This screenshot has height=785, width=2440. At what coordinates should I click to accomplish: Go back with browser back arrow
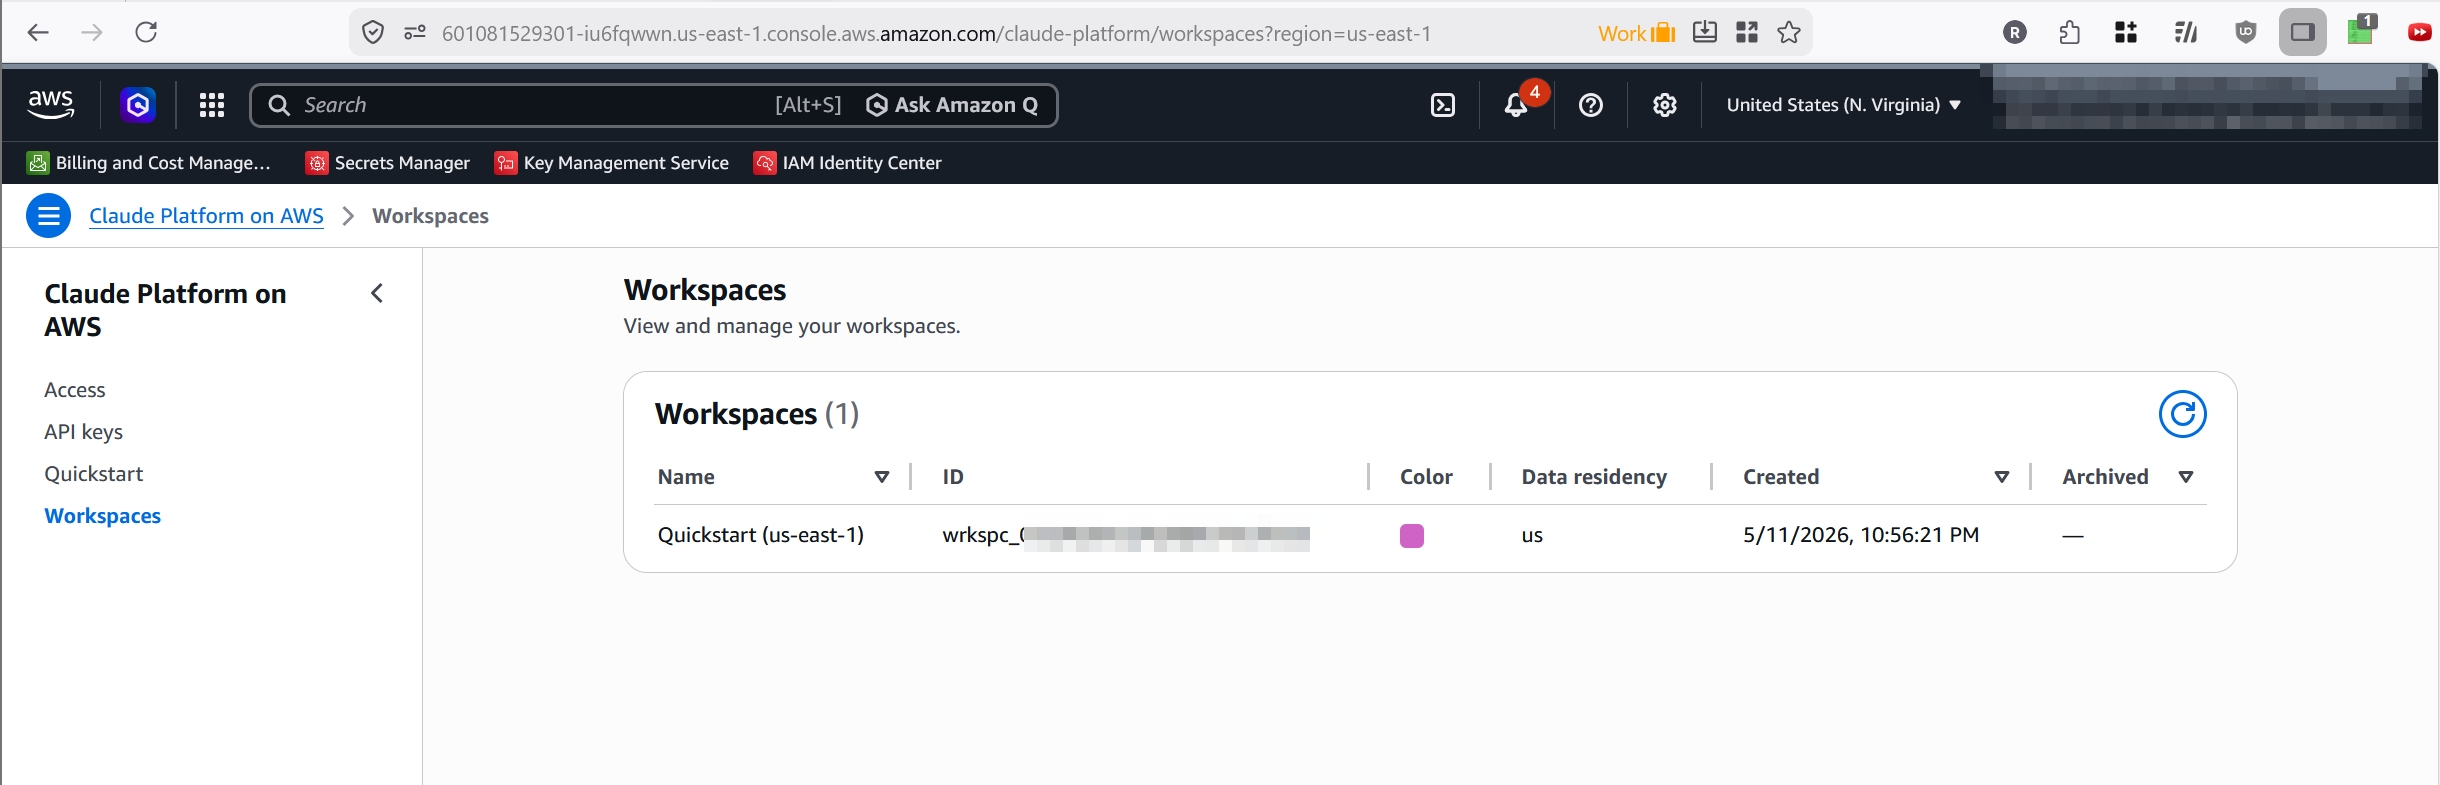coord(38,33)
